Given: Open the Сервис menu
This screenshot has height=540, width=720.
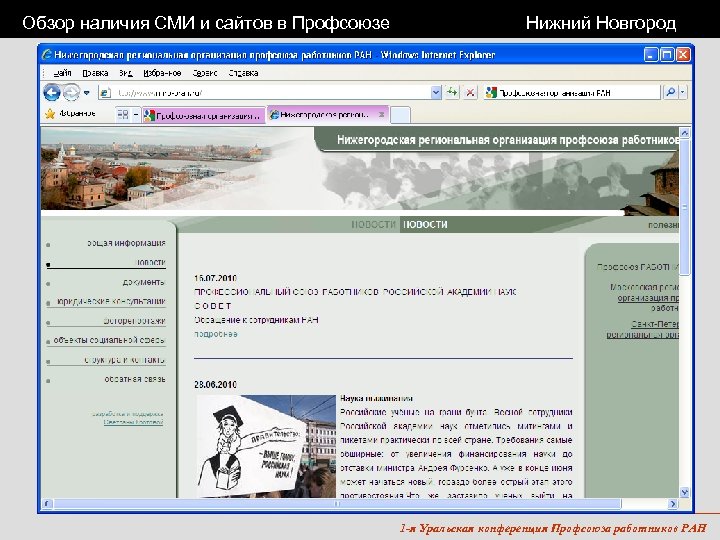Looking at the screenshot, I should (x=205, y=73).
